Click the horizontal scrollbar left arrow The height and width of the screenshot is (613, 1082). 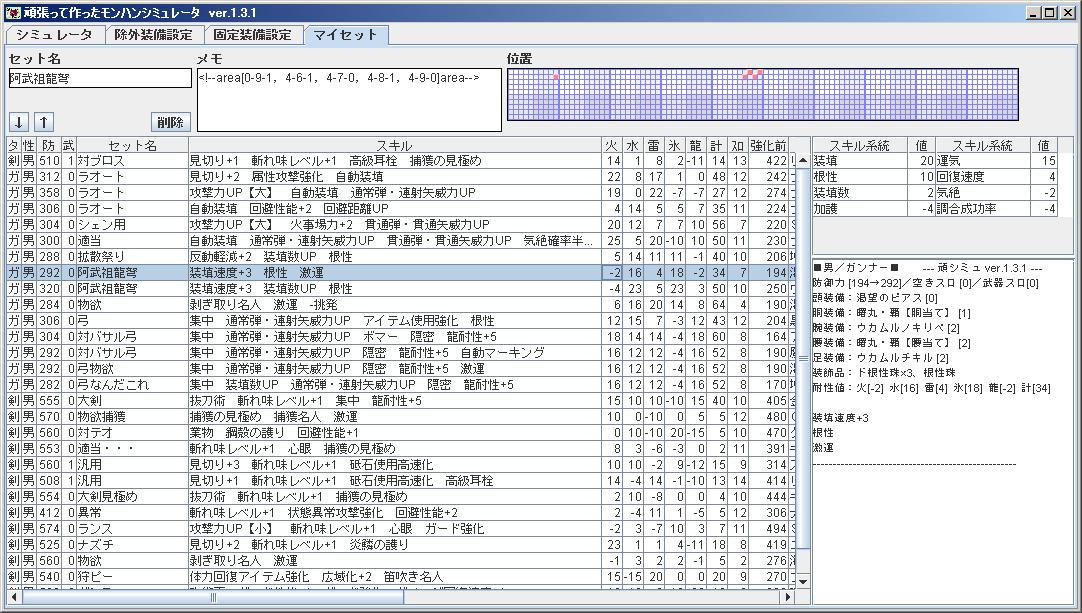click(x=13, y=597)
